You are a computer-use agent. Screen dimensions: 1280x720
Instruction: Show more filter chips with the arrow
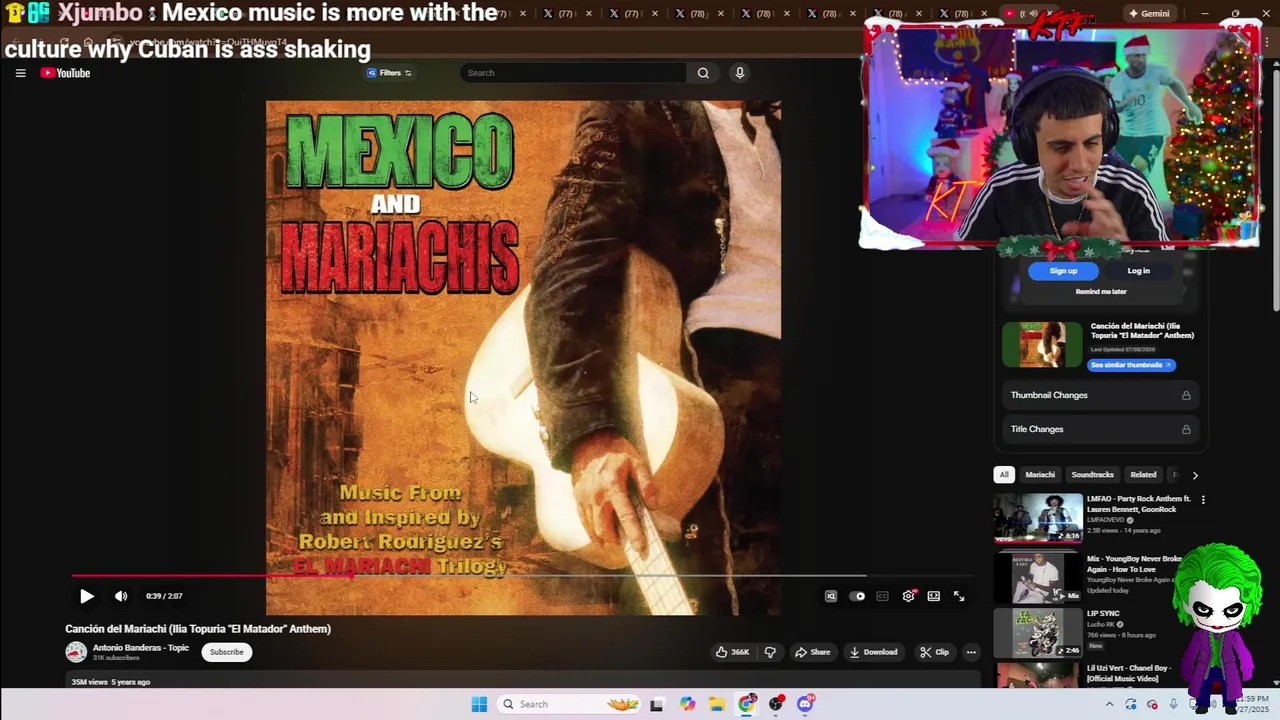(x=1195, y=475)
